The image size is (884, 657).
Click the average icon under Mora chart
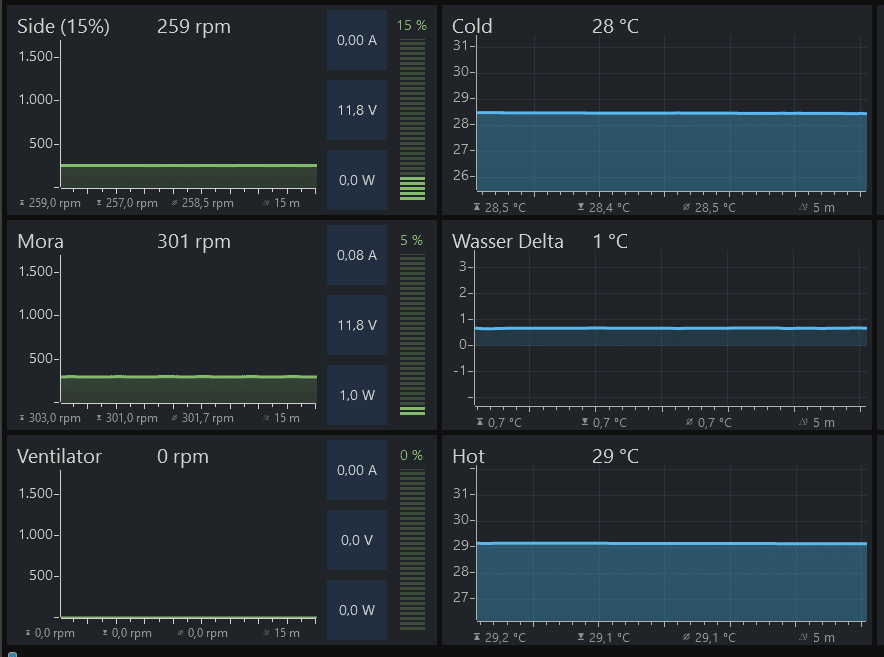point(175,418)
